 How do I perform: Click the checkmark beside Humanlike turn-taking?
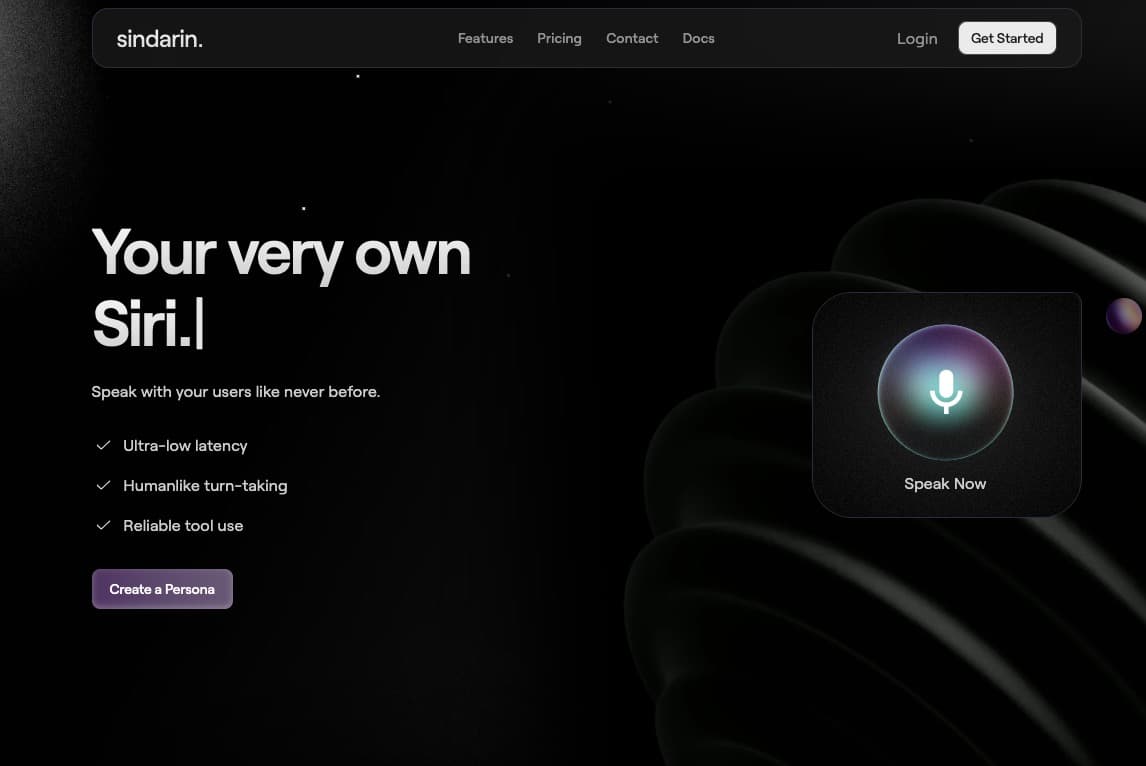click(x=103, y=485)
